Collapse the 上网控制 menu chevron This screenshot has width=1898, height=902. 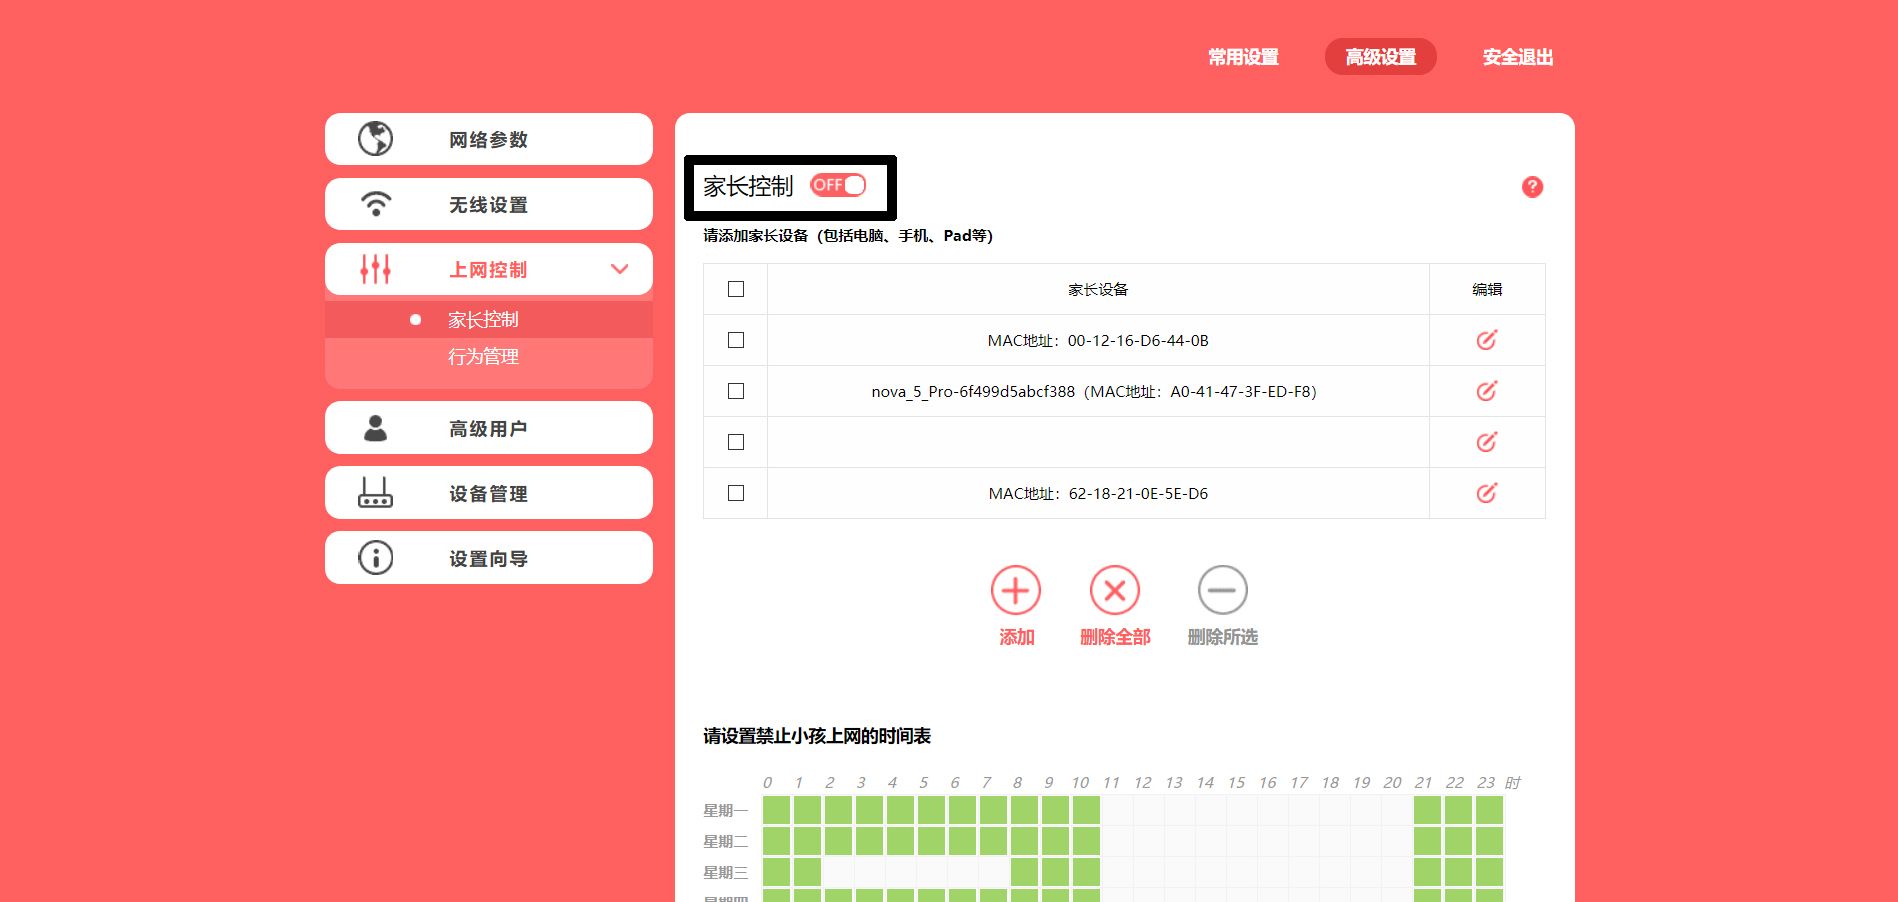[619, 269]
